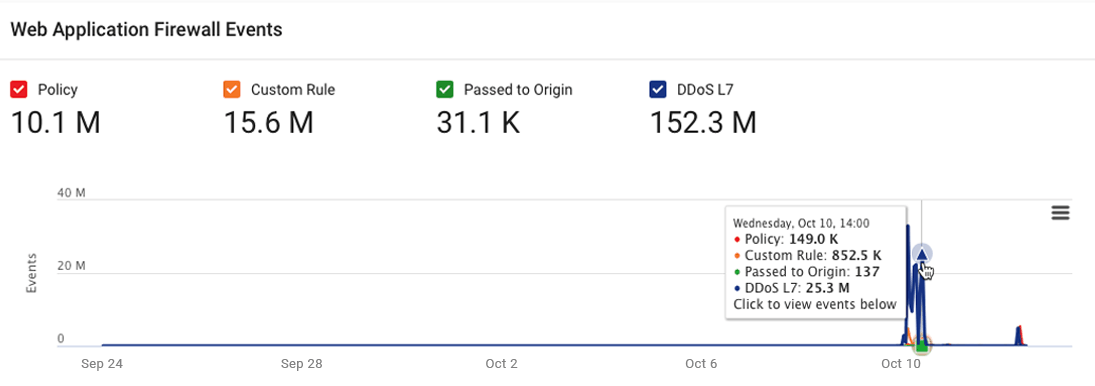The image size is (1095, 386).
Task: Click the green Passed to Origin square marker
Action: (922, 345)
